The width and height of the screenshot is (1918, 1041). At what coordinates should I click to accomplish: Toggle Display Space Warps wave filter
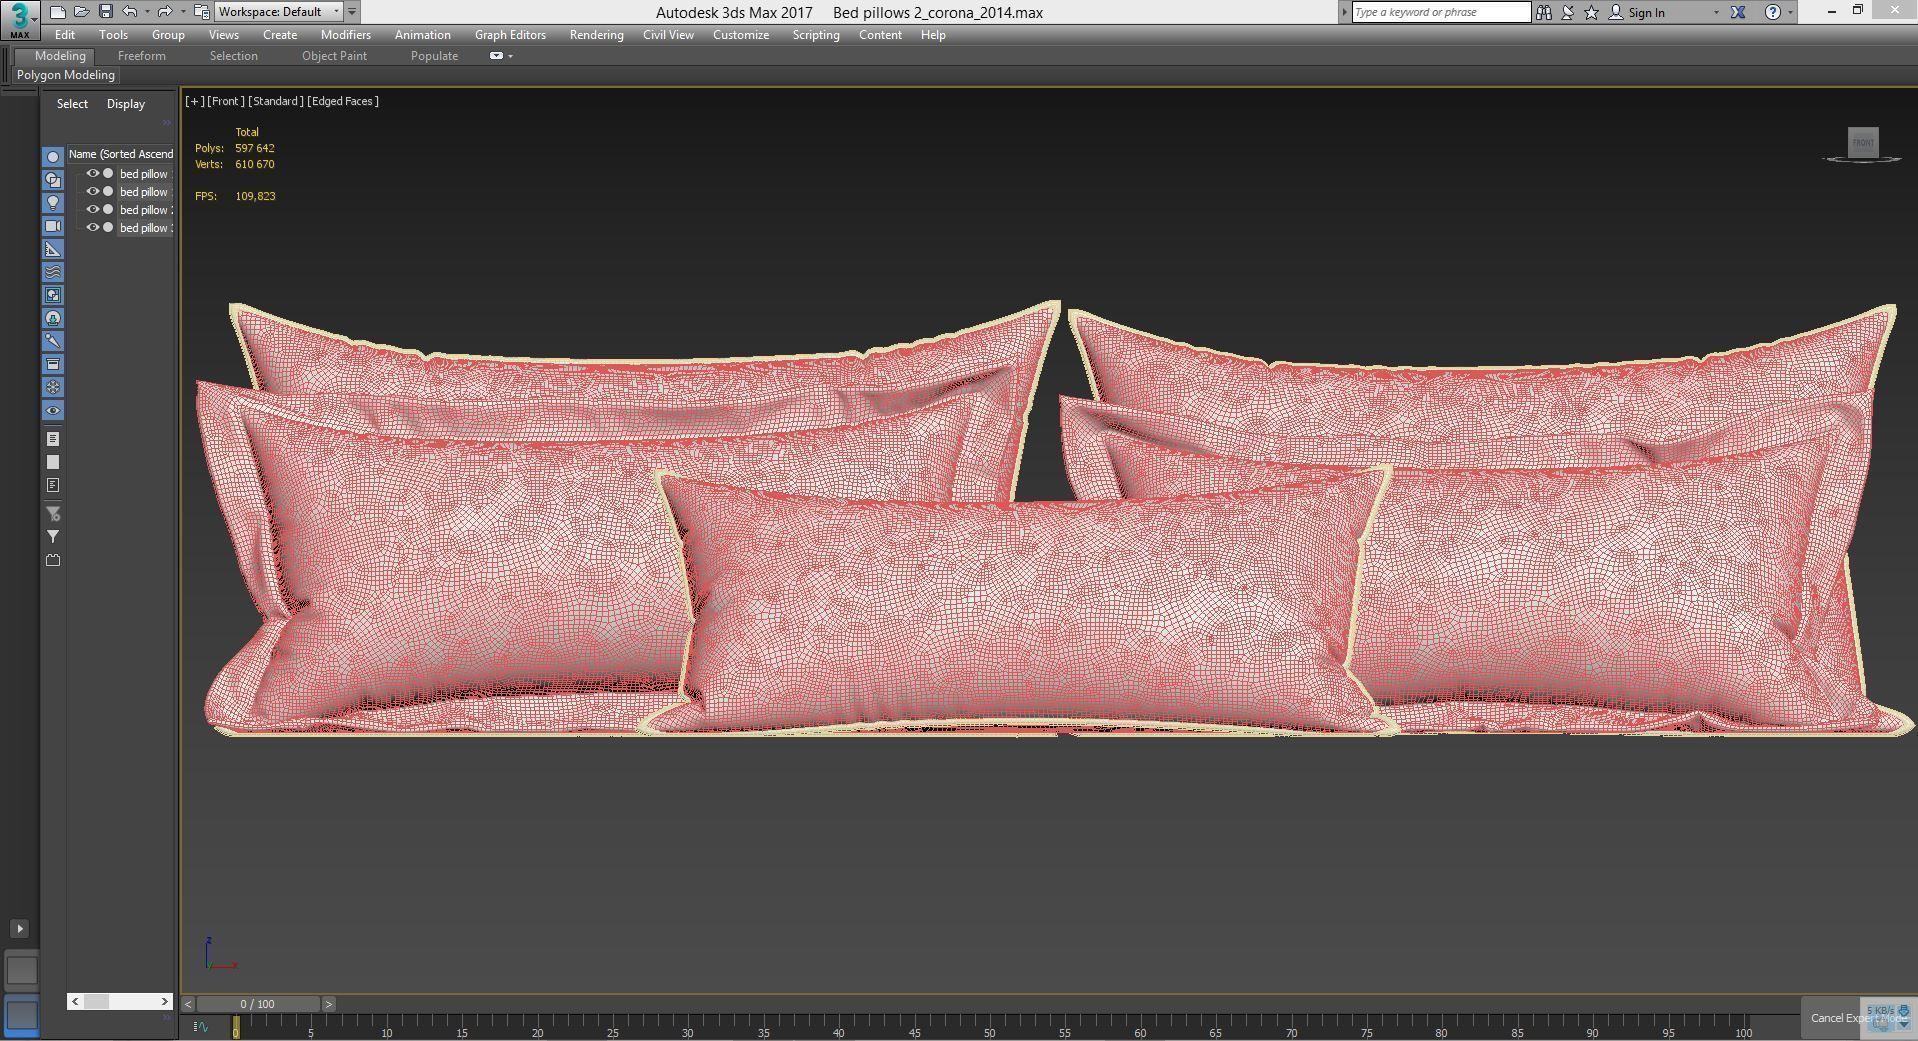tap(53, 272)
